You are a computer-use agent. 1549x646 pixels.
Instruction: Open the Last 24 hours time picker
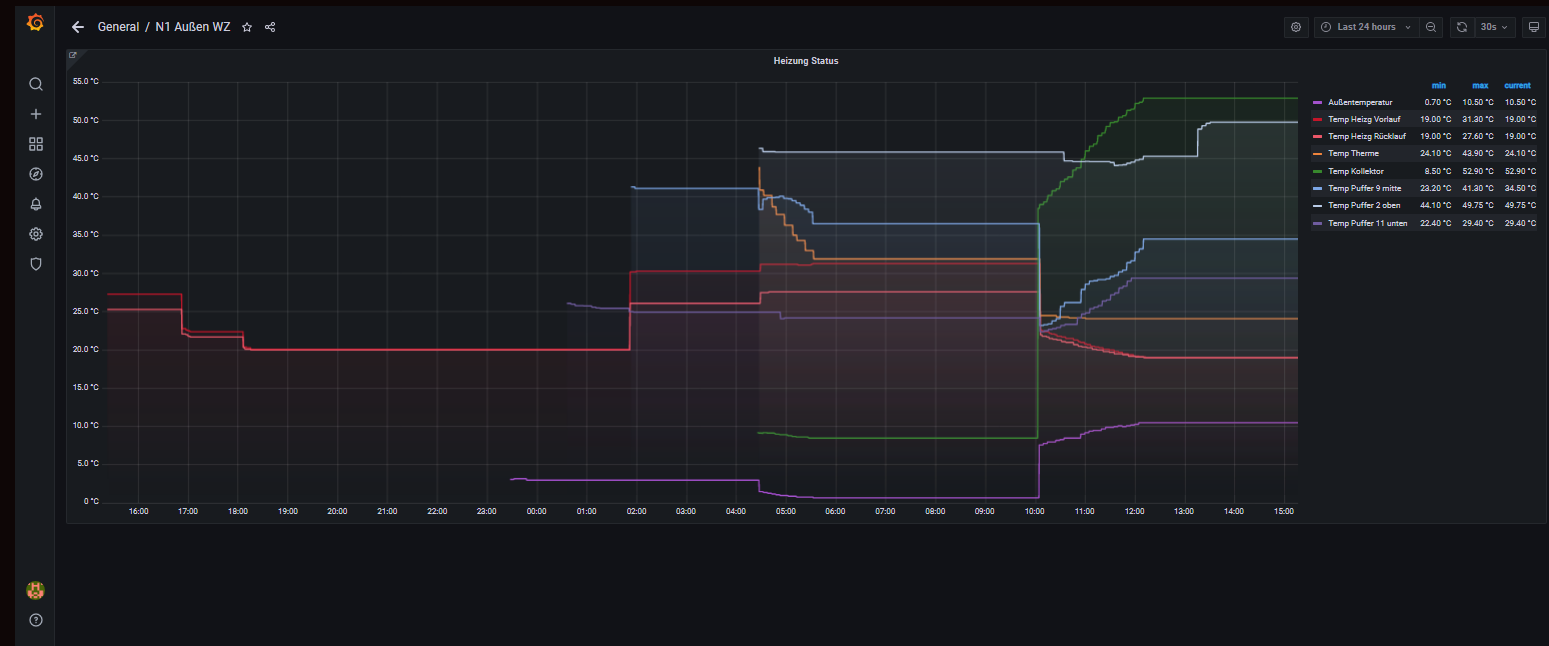pyautogui.click(x=1365, y=27)
